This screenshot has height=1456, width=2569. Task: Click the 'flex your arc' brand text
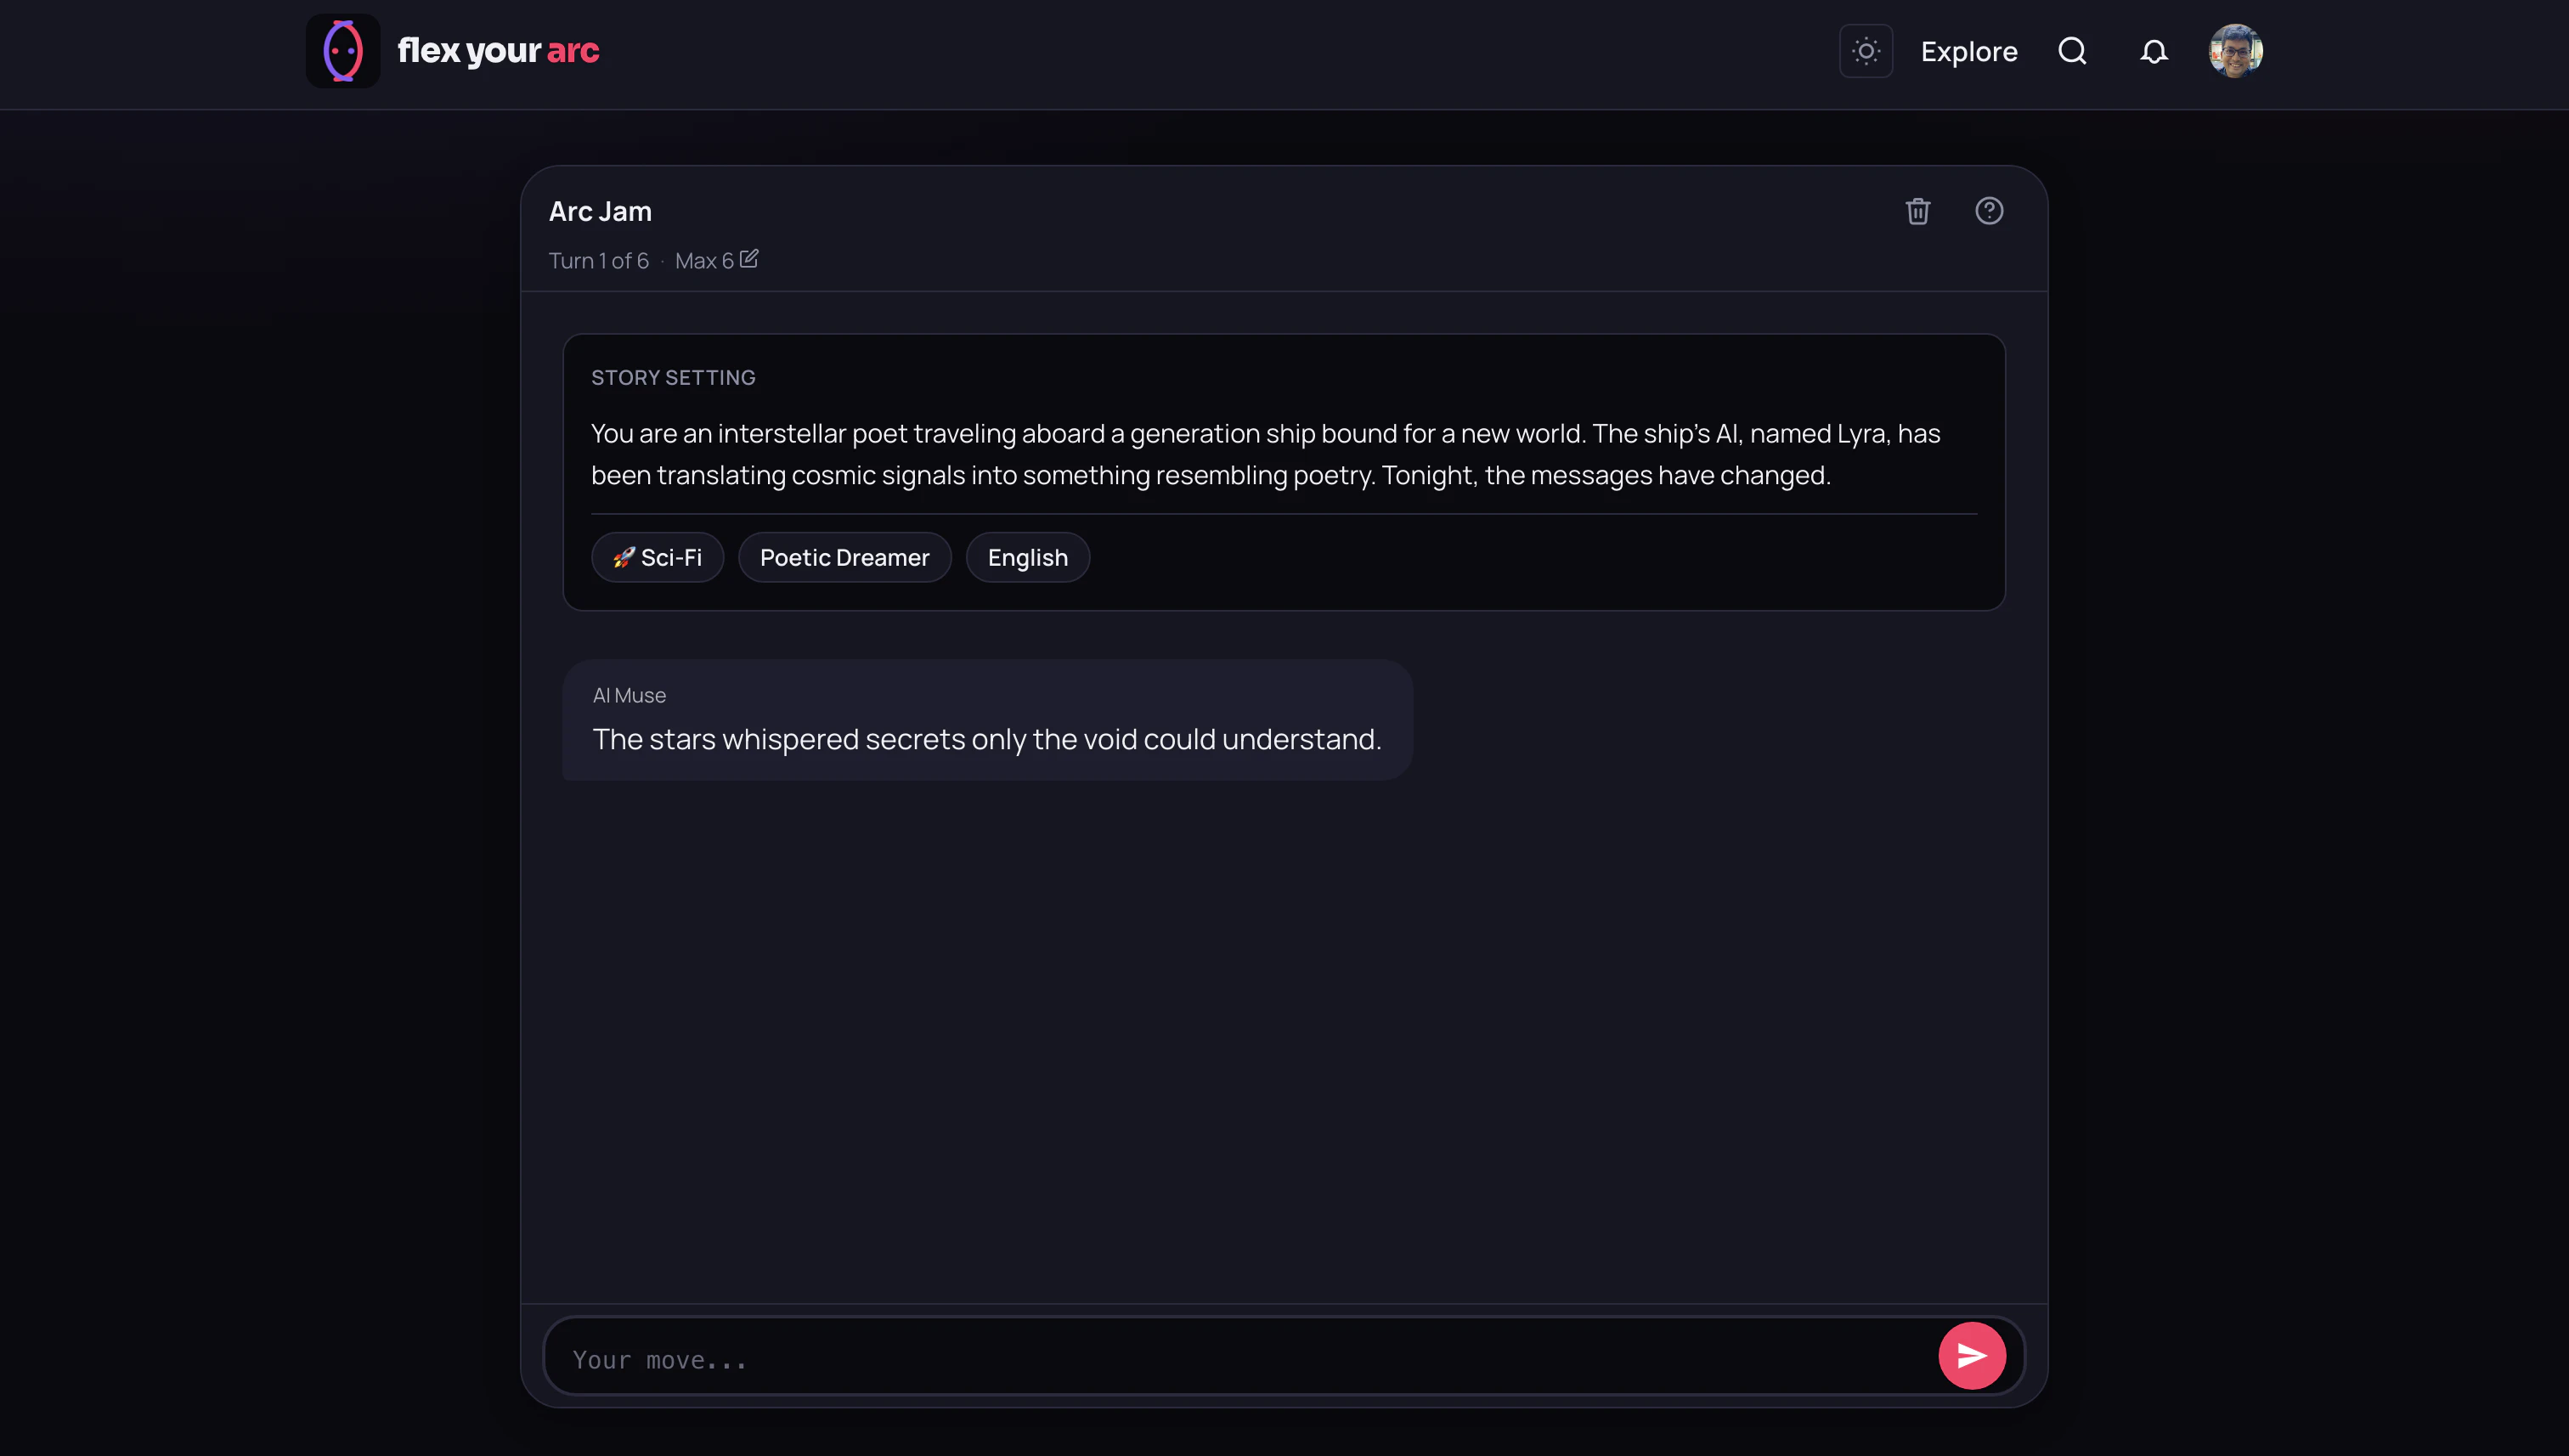pyautogui.click(x=498, y=51)
